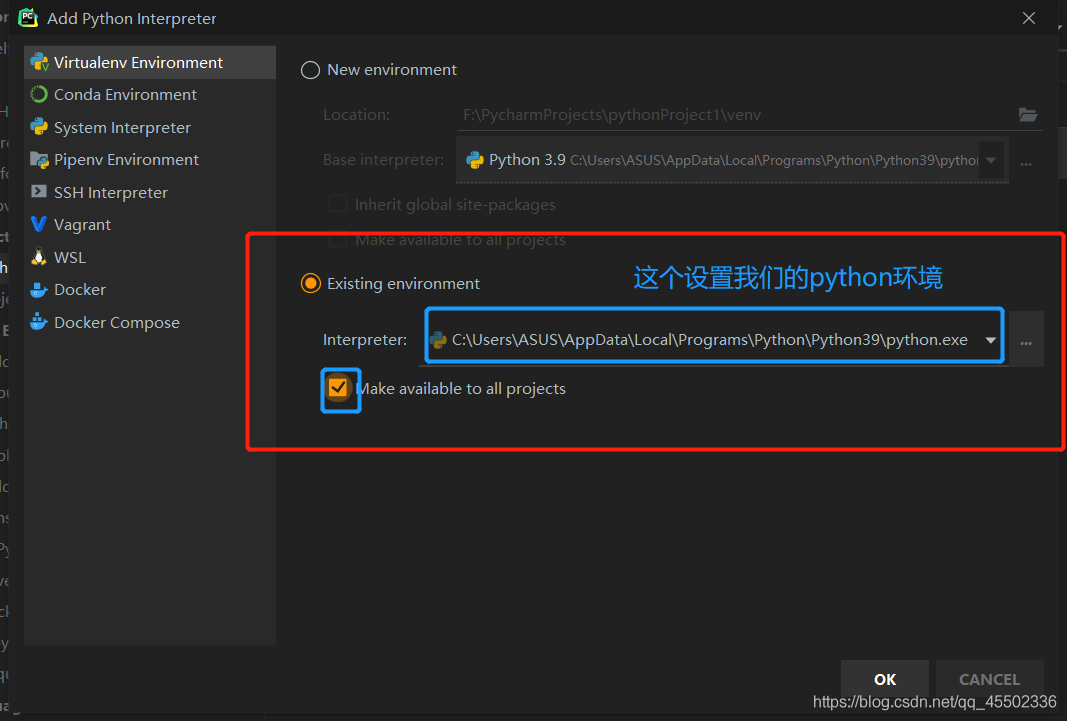Open the python.exe interpreter combo box
The height and width of the screenshot is (721, 1067).
[715, 339]
